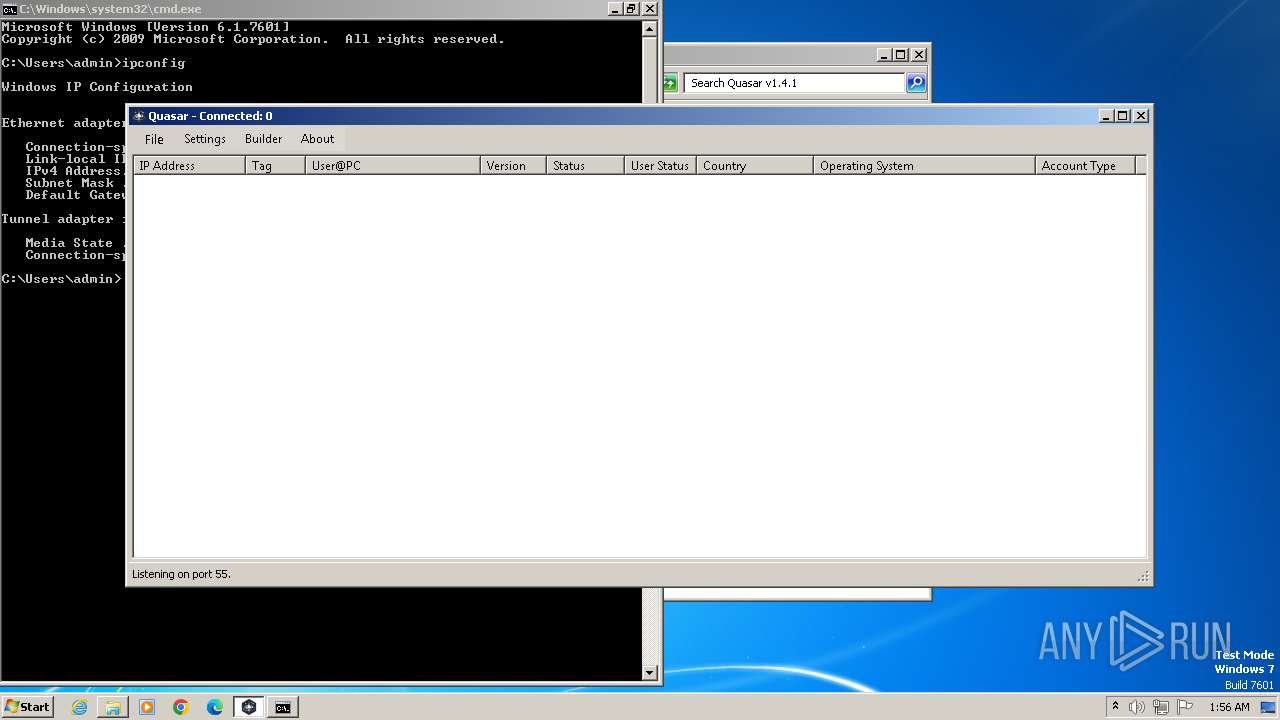This screenshot has width=1280, height=720.
Task: Click the green refresh arrow in Explorer window
Action: point(669,83)
